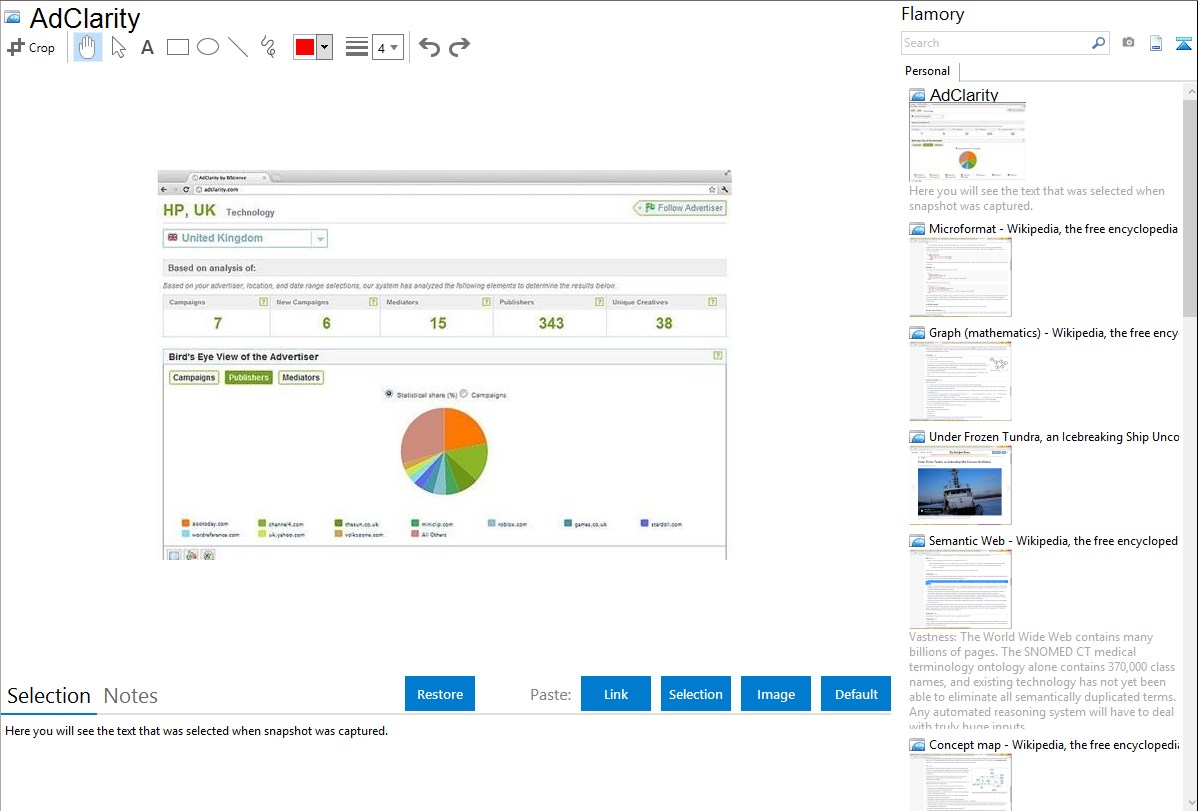Click the Default paste button
This screenshot has height=811, width=1198.
856,694
